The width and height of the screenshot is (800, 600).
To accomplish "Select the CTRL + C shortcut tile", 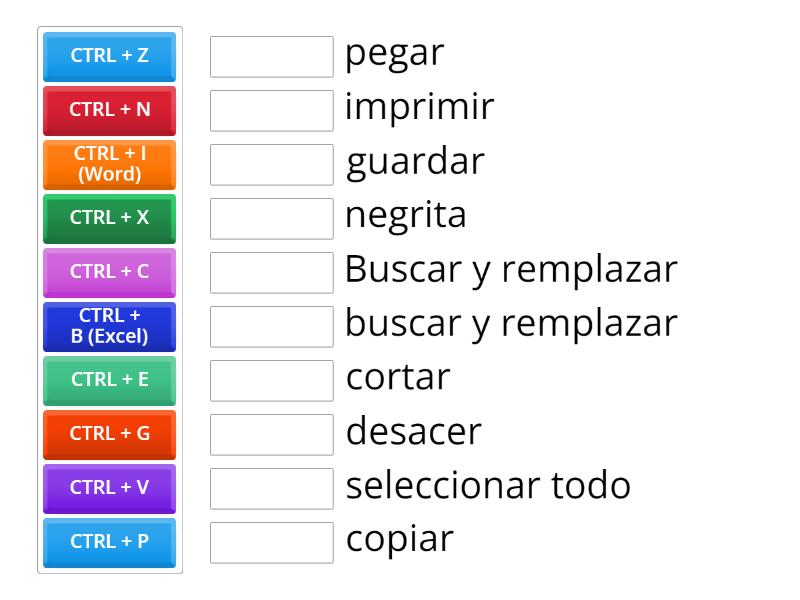I will tap(108, 272).
